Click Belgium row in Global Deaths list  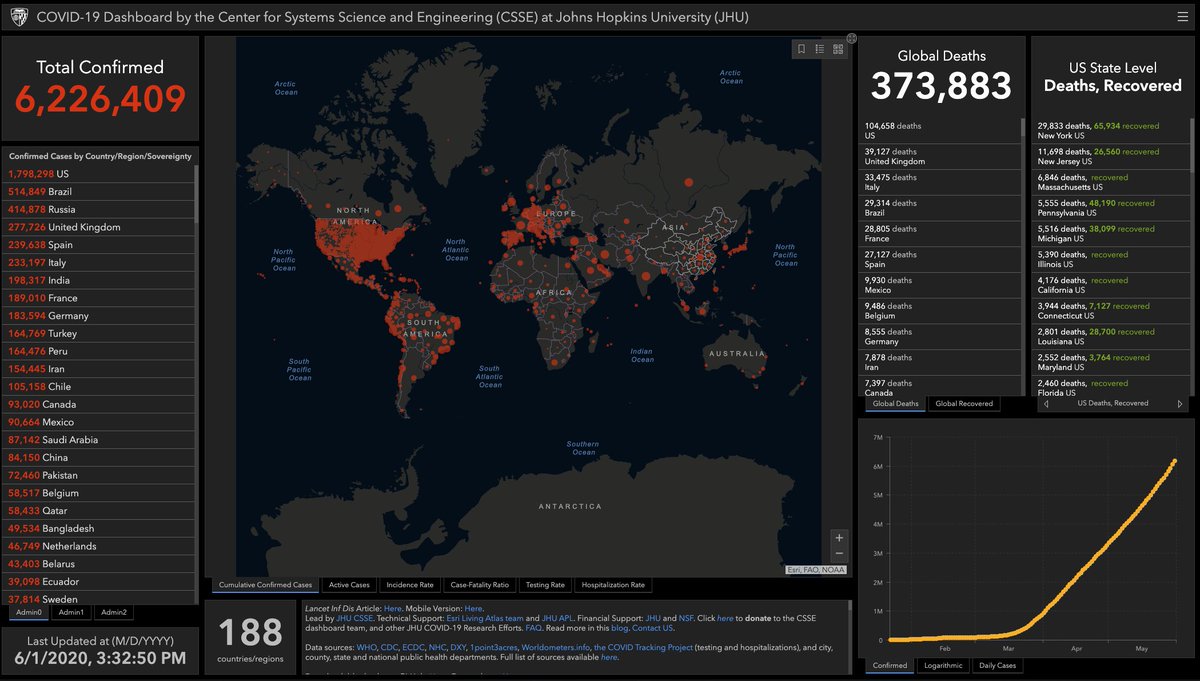click(940, 312)
